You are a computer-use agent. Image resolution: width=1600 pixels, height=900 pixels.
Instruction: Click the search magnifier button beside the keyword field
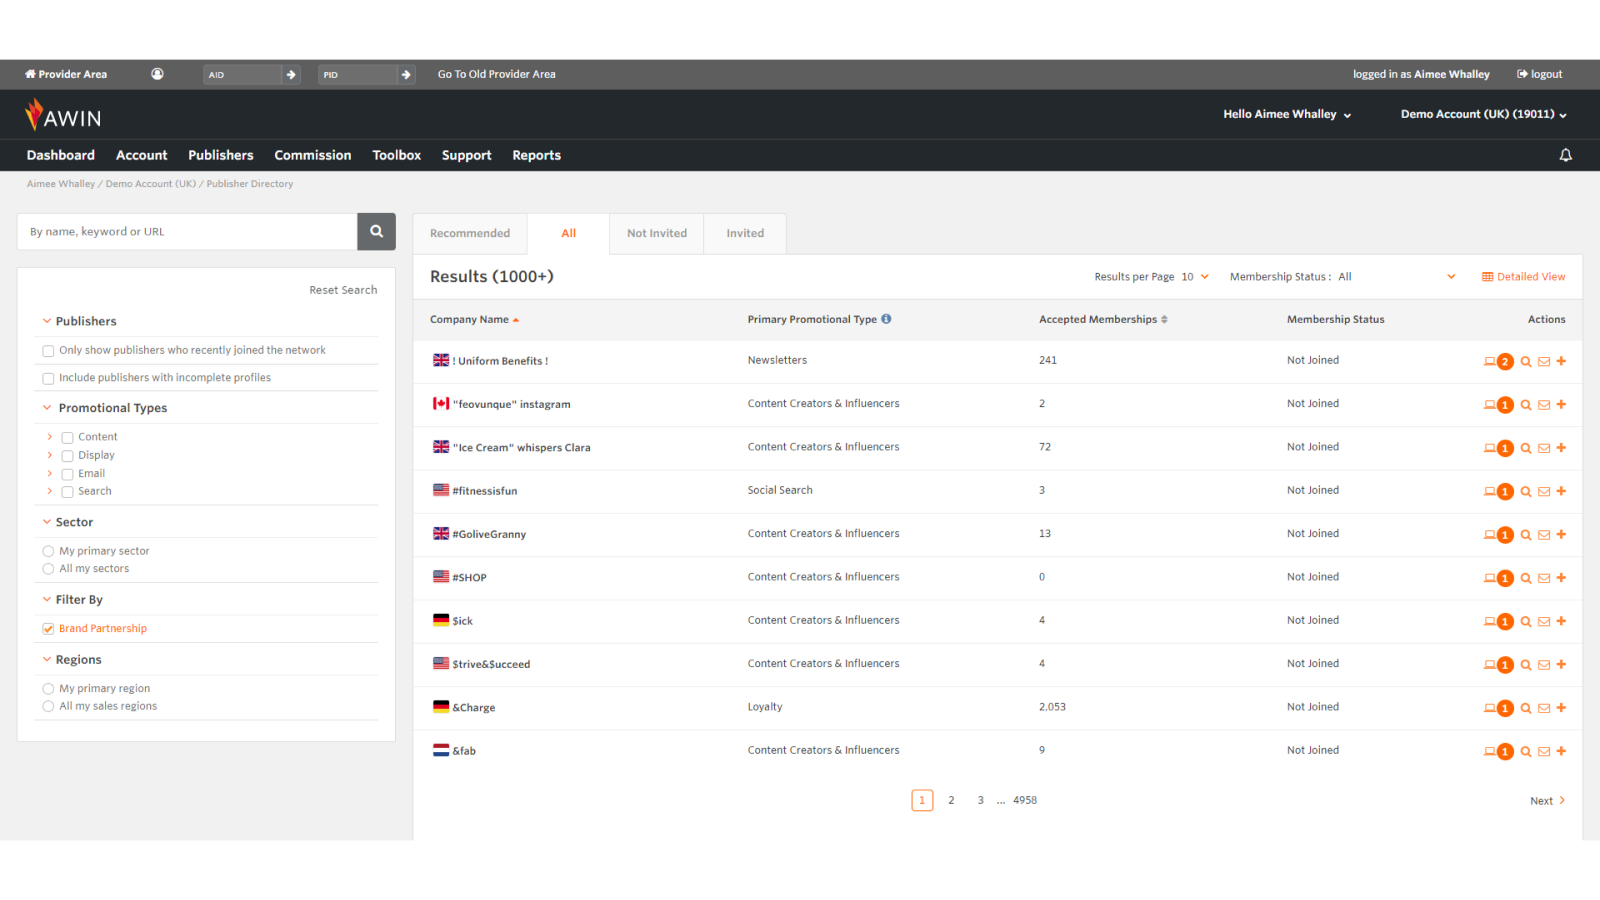[x=376, y=231]
